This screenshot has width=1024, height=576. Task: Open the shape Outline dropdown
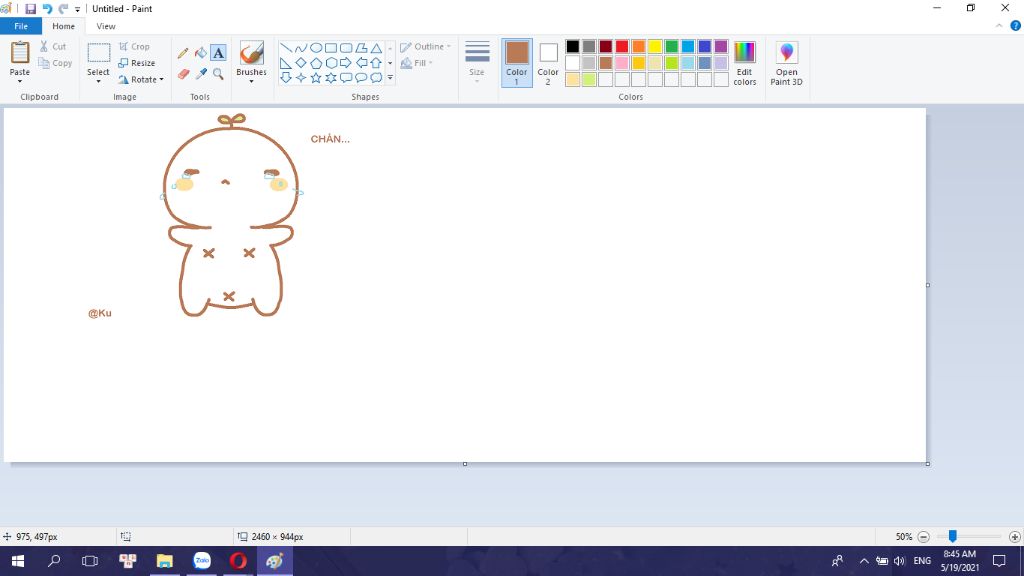click(425, 46)
